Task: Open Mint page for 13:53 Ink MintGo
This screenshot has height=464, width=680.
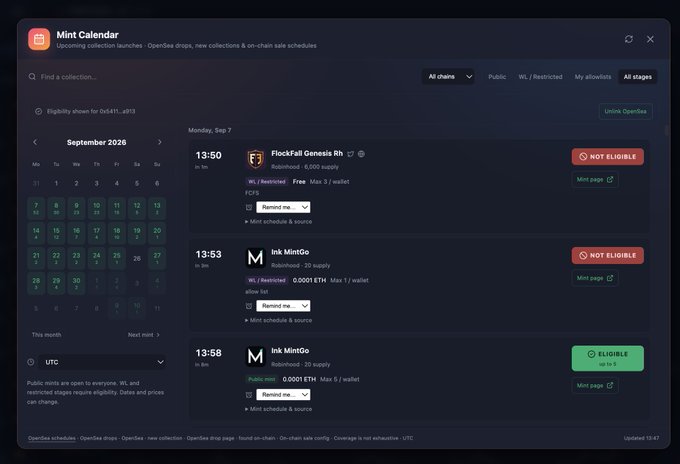Action: click(x=595, y=278)
